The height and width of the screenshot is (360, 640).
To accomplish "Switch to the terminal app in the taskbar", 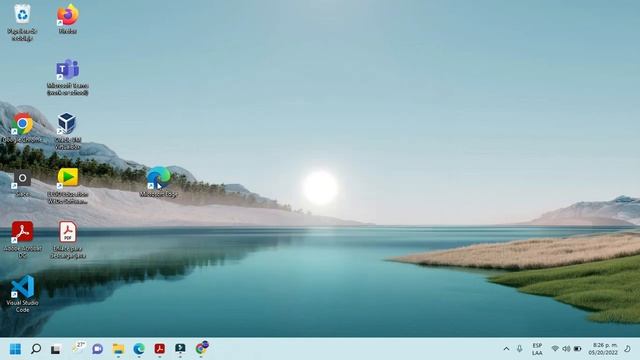I will pyautogui.click(x=180, y=349).
